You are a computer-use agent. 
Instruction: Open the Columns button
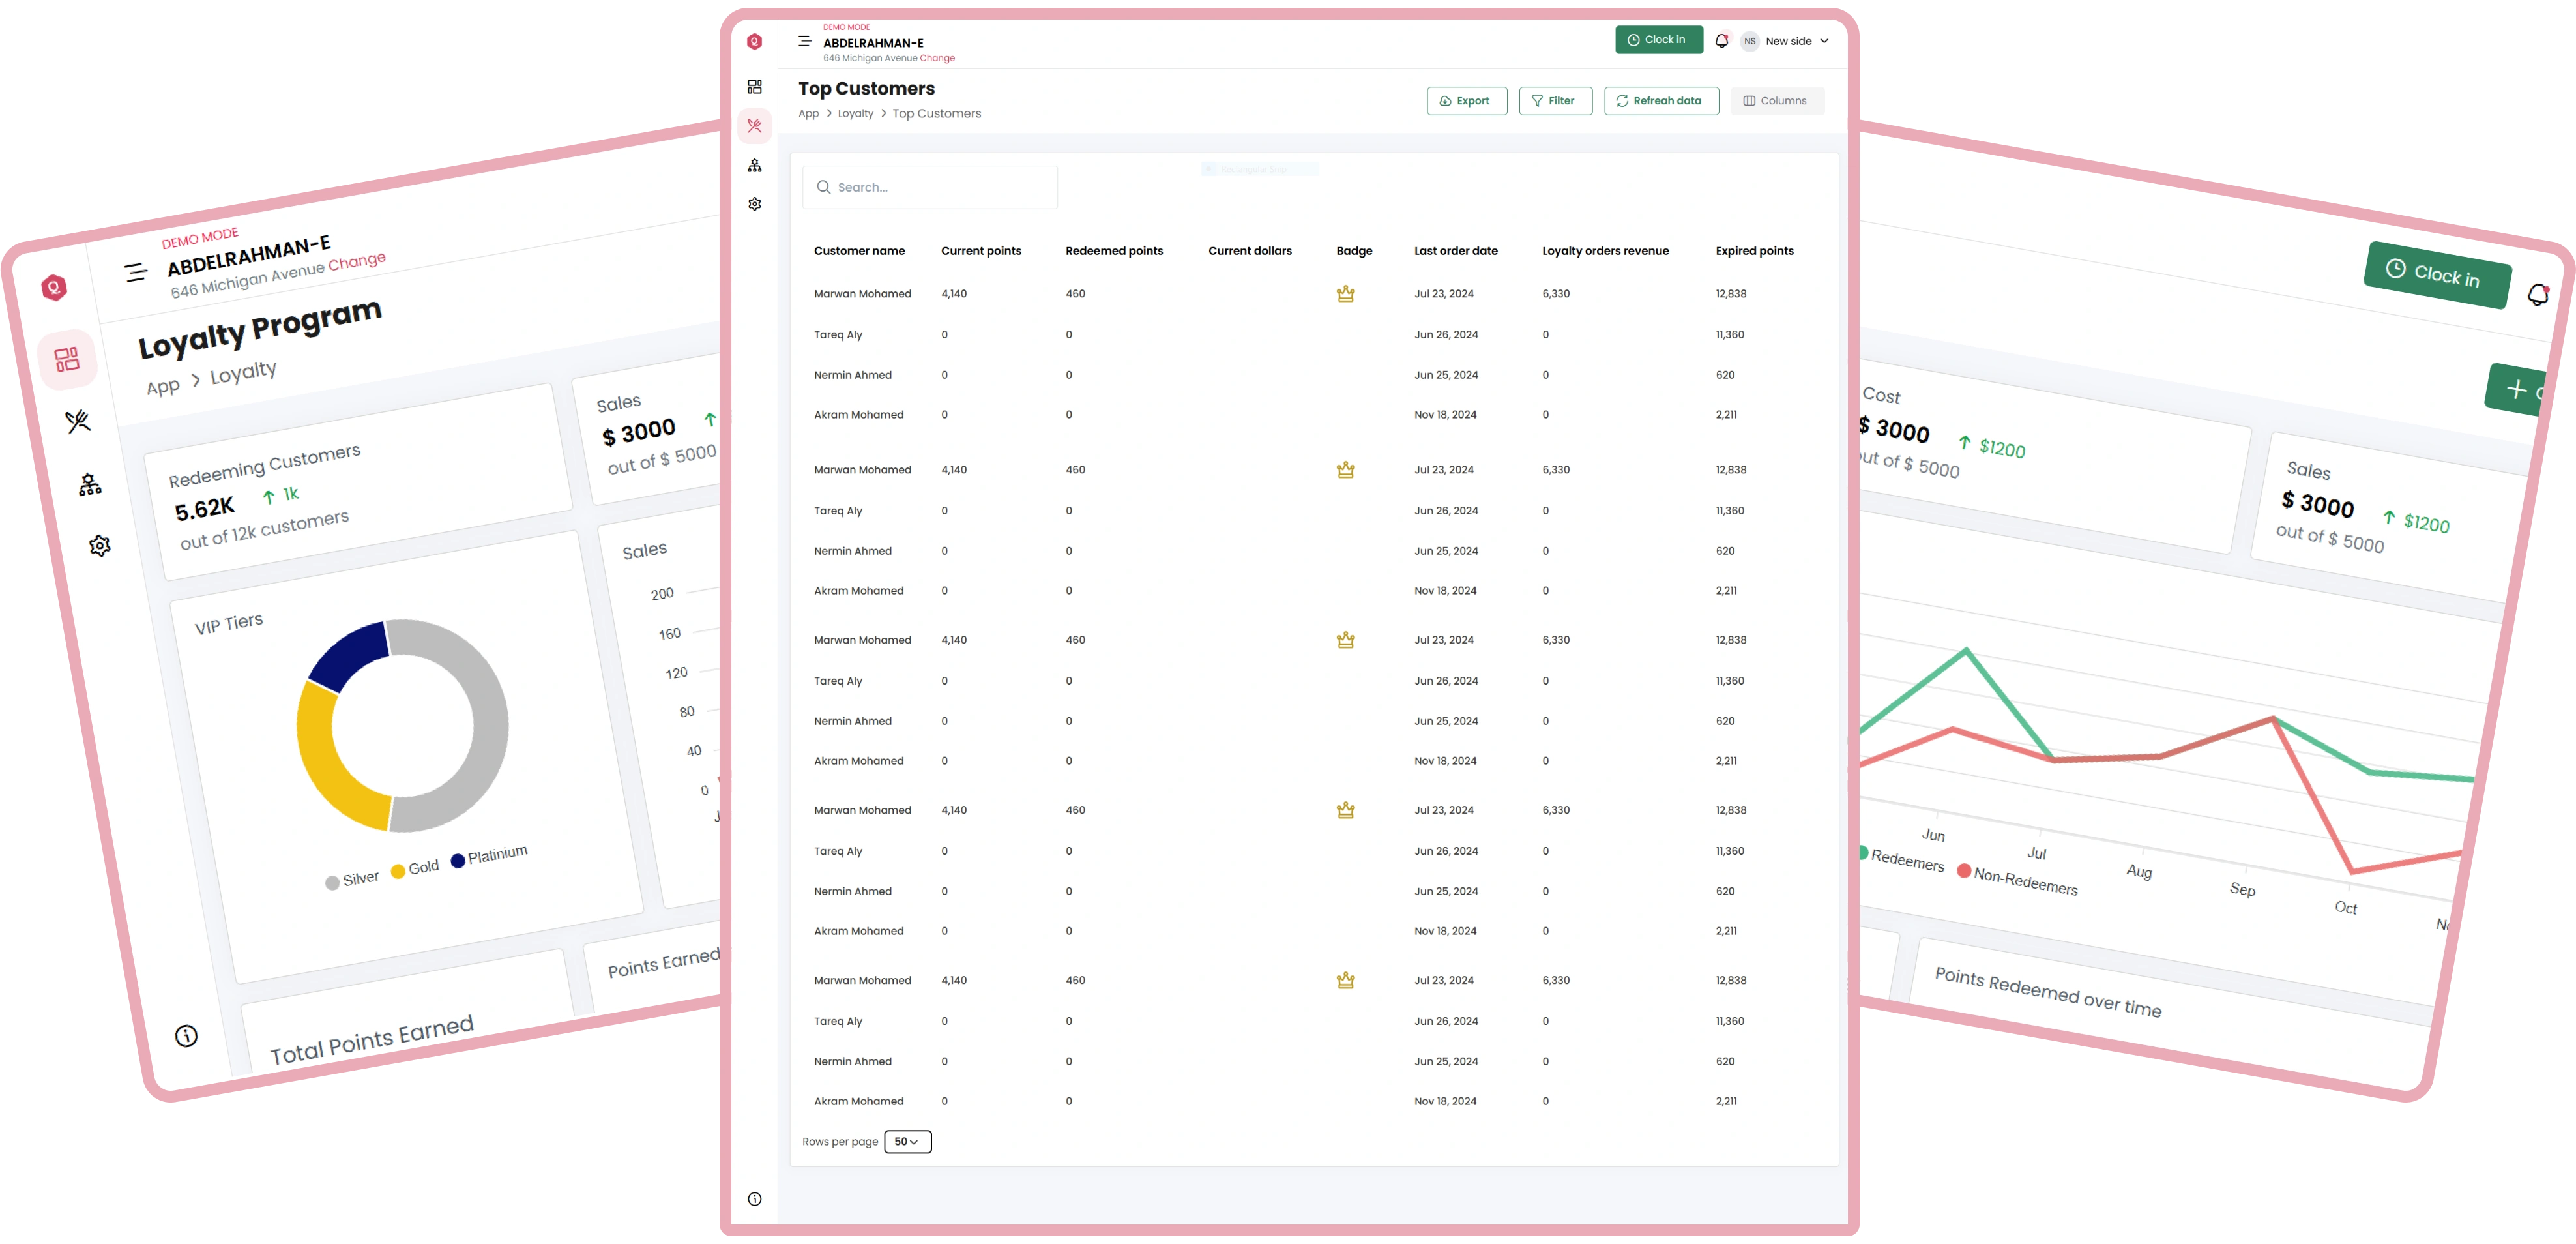point(1777,101)
